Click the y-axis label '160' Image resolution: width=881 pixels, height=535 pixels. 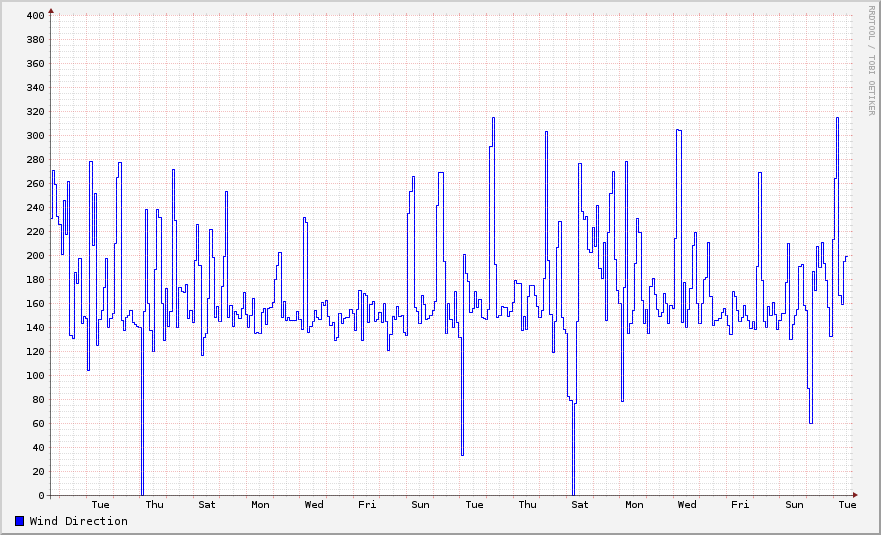click(35, 304)
